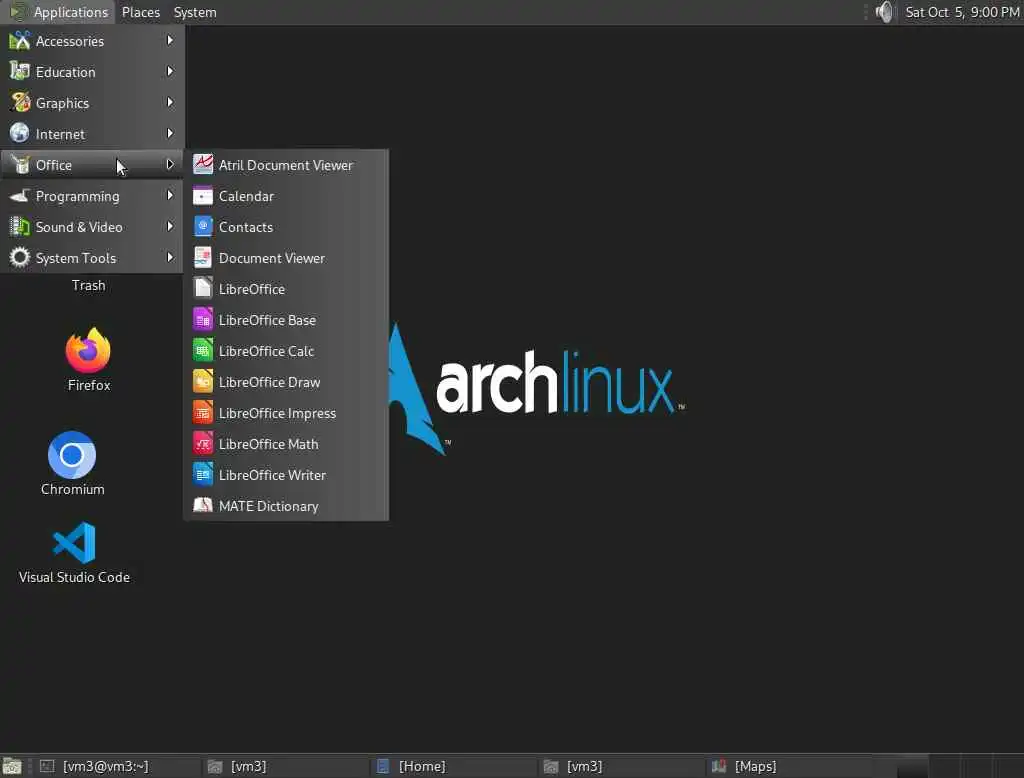
Task: Switch to the second [vm3] taskbar window
Action: coord(622,766)
